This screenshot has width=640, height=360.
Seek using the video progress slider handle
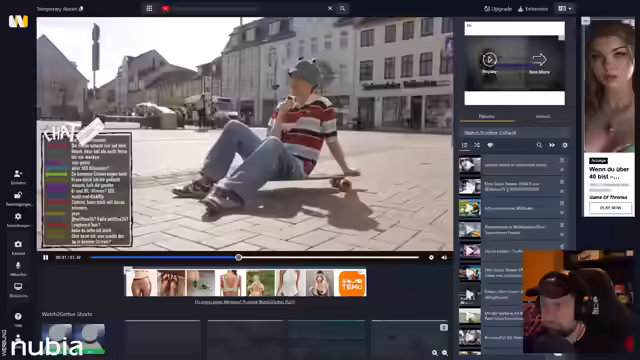[x=238, y=258]
